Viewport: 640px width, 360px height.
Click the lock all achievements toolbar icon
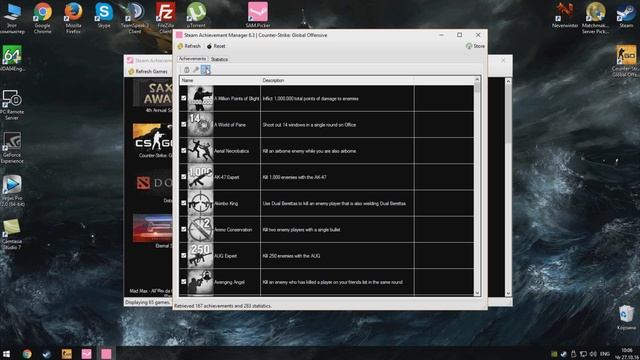187,70
